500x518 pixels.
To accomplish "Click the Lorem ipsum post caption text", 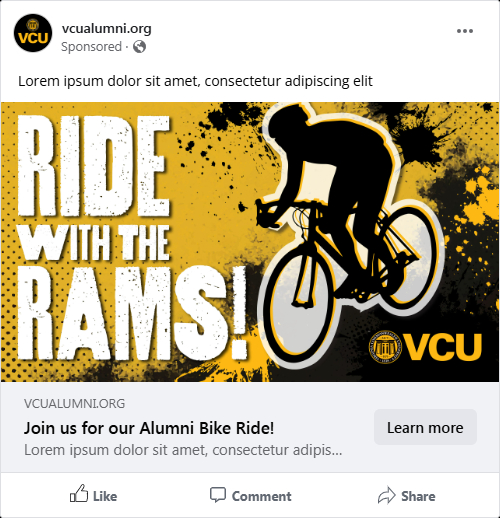I will click(195, 81).
